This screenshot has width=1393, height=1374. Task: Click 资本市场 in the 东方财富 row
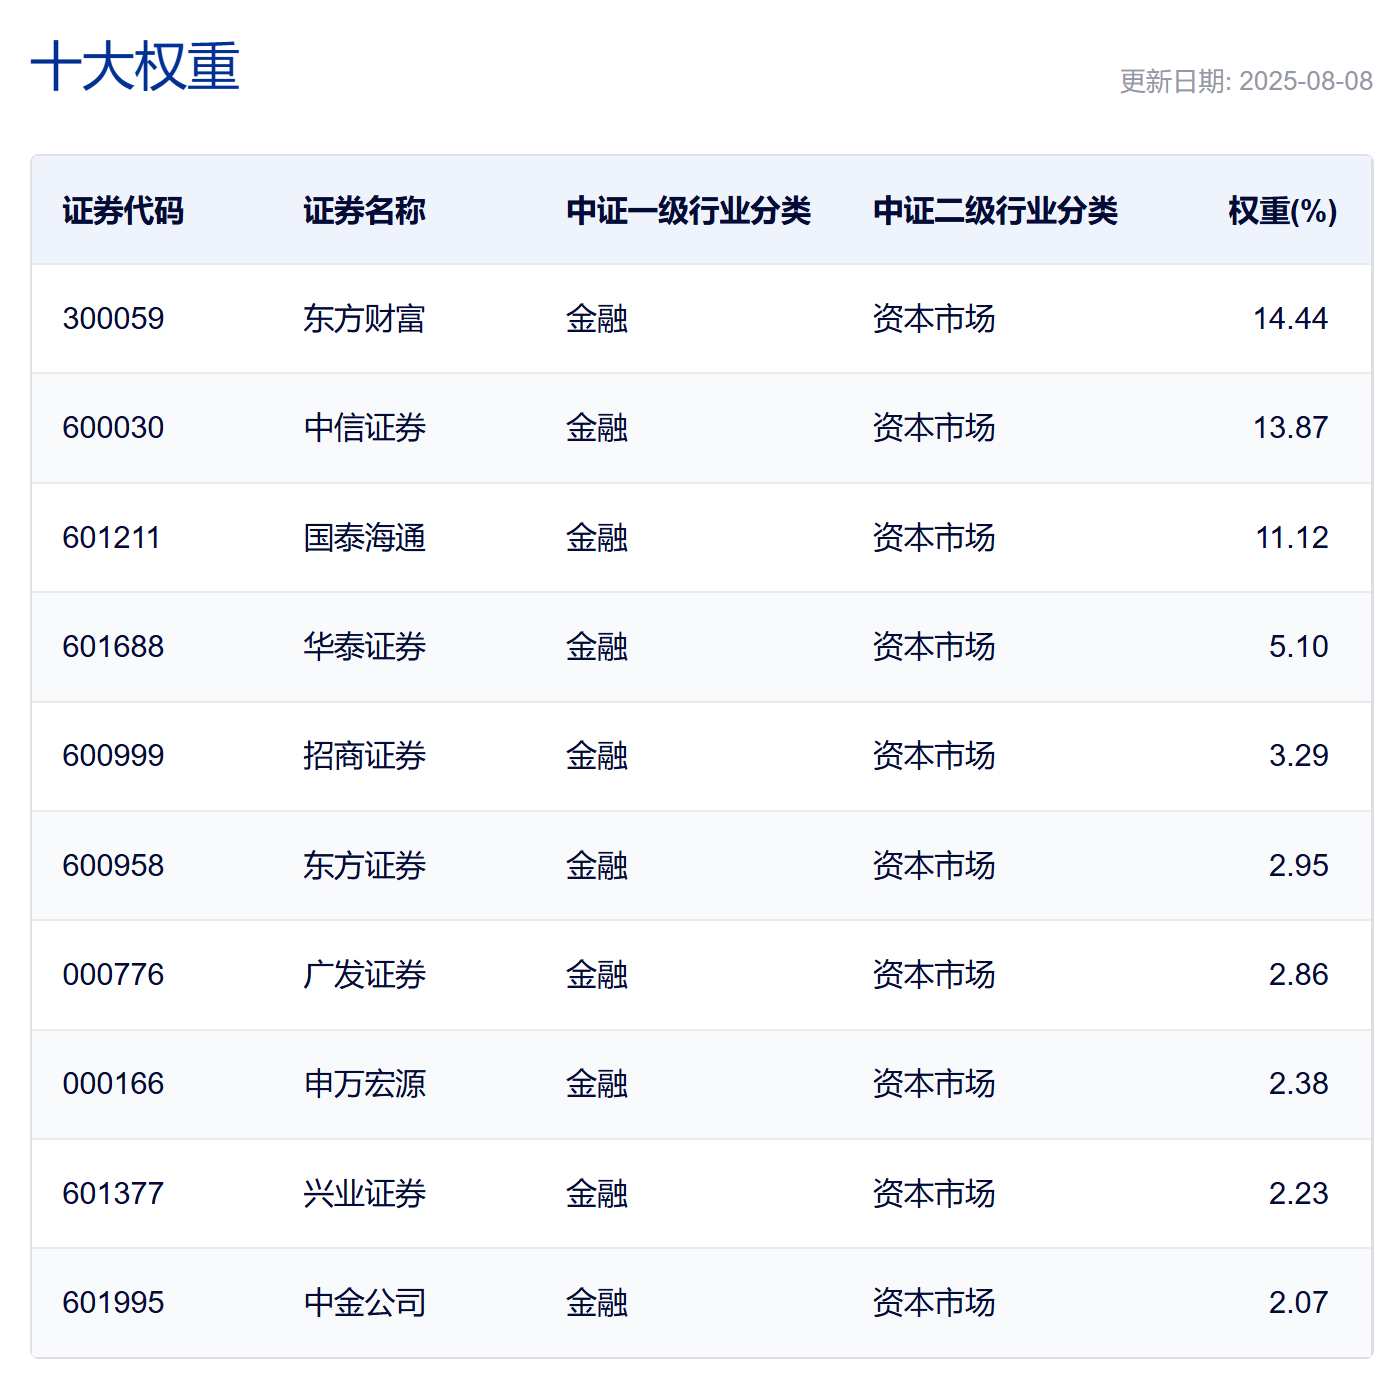(934, 319)
